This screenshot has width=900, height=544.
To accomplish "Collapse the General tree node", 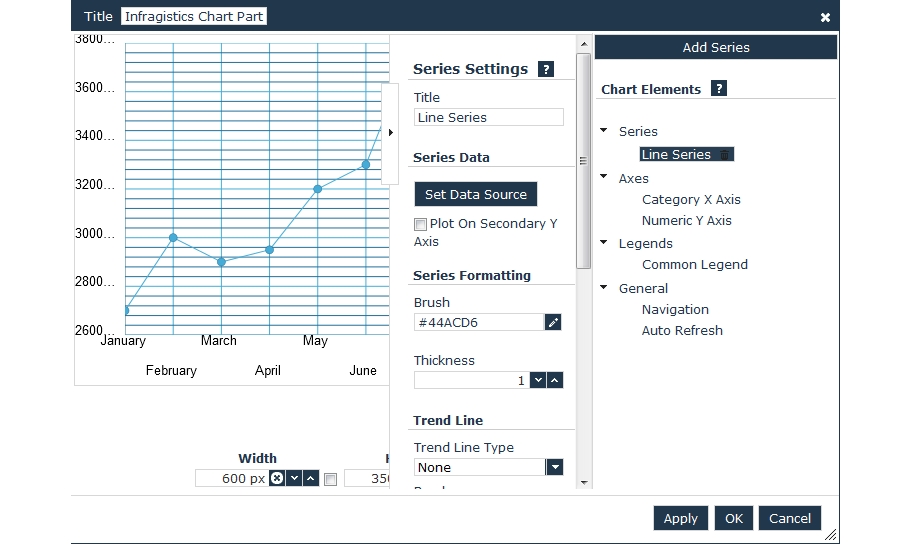I will click(604, 287).
